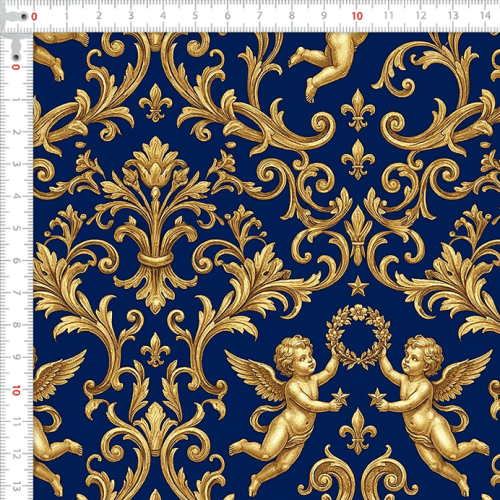Click the number 9 on the top ruler

pyautogui.click(x=324, y=16)
